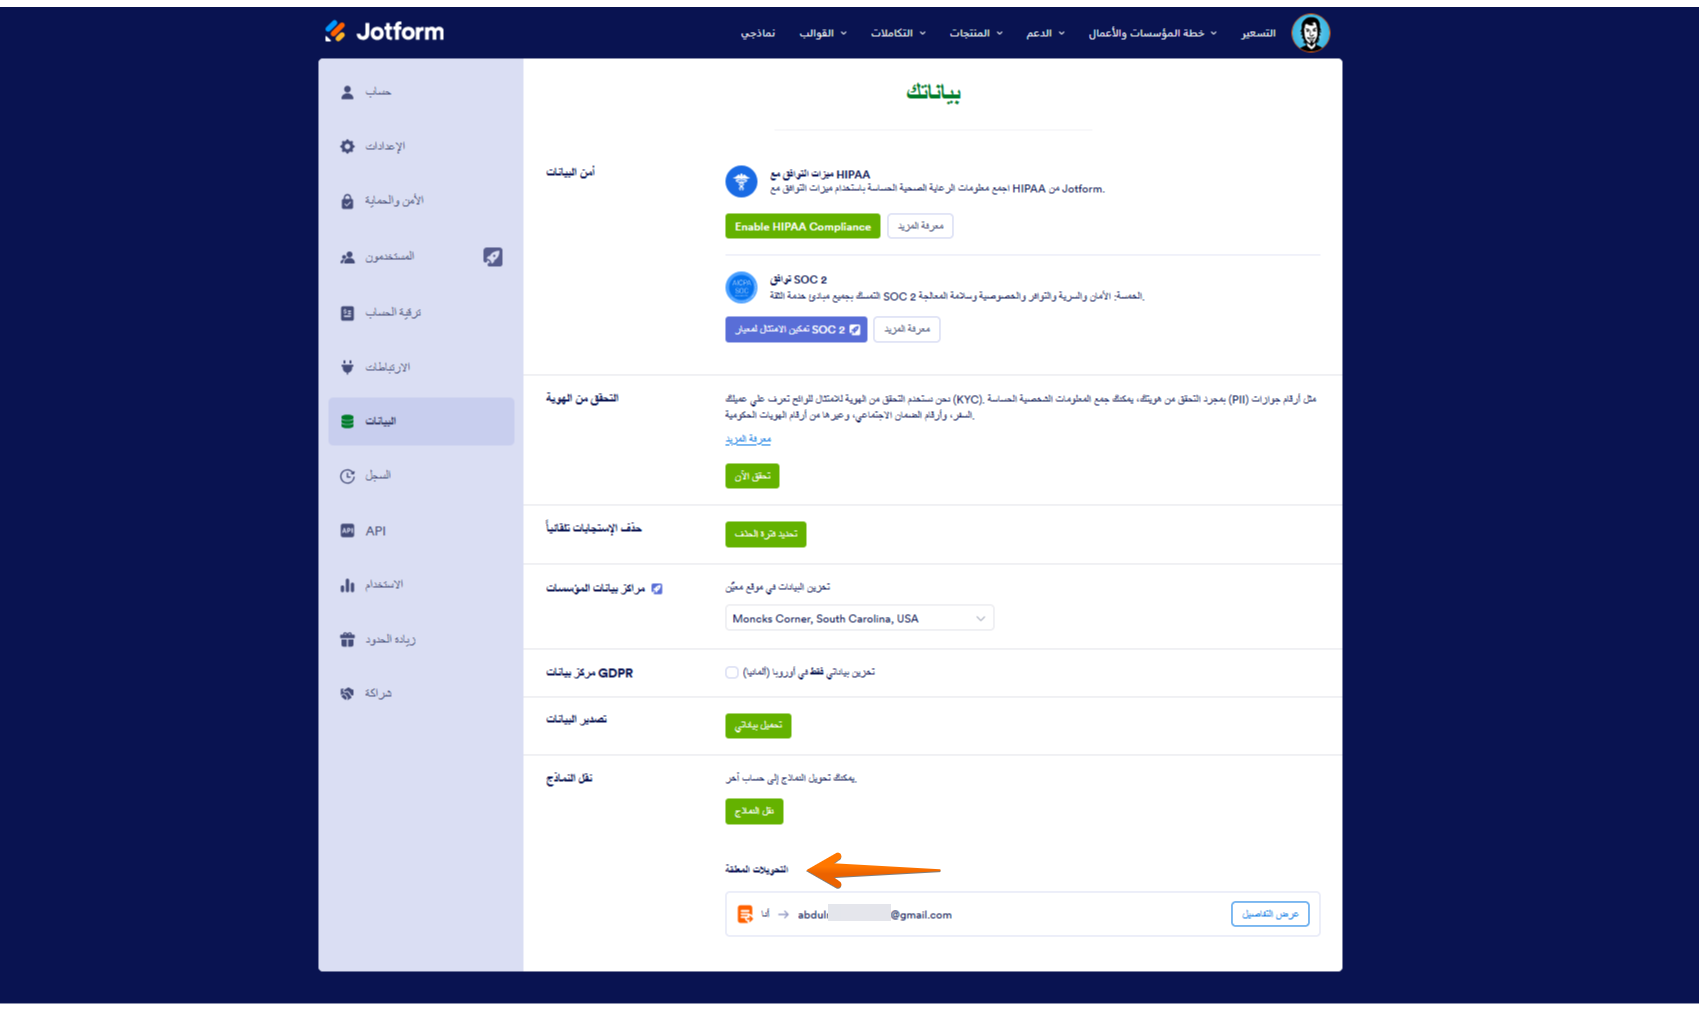Image resolution: width=1699 pixels, height=1010 pixels.
Task: Toggle the GDPR store data in Europe checkbox
Action: [x=732, y=673]
